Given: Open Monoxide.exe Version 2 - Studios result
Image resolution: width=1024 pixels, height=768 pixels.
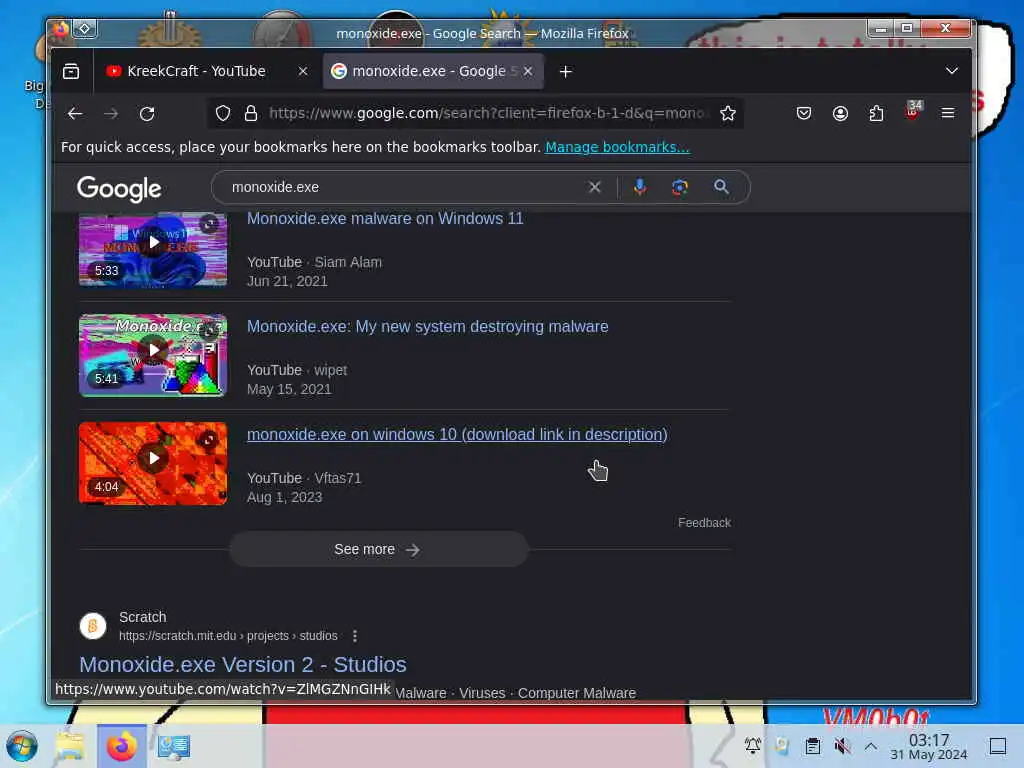Looking at the screenshot, I should coord(243,664).
